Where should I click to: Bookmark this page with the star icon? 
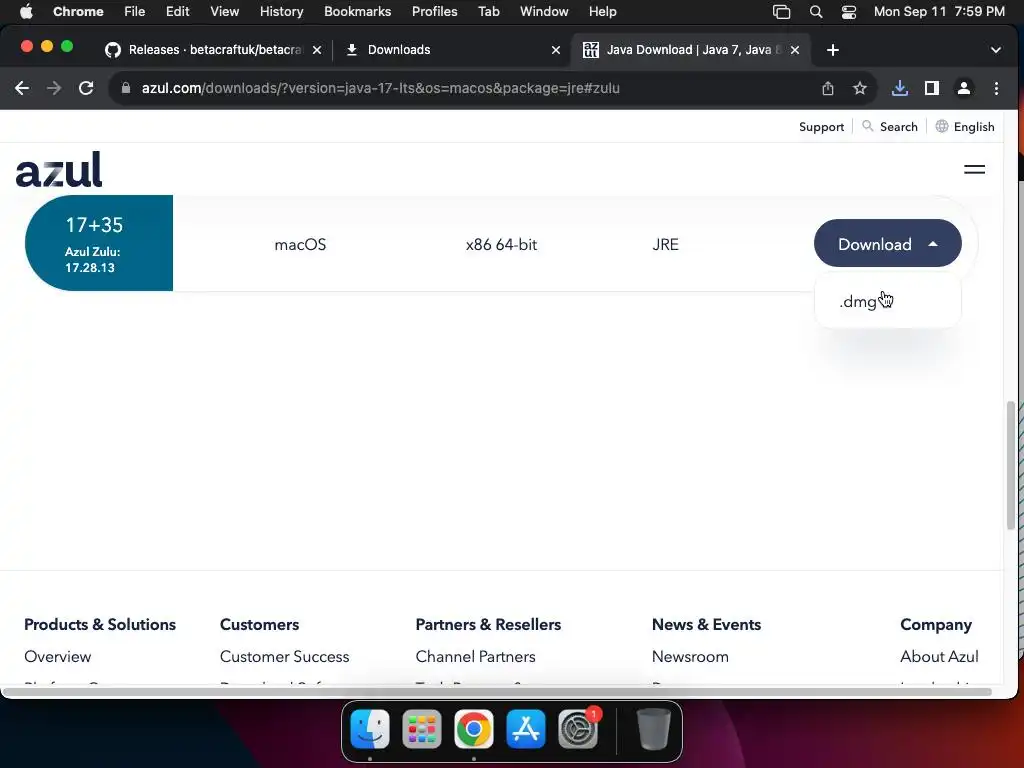pyautogui.click(x=859, y=88)
